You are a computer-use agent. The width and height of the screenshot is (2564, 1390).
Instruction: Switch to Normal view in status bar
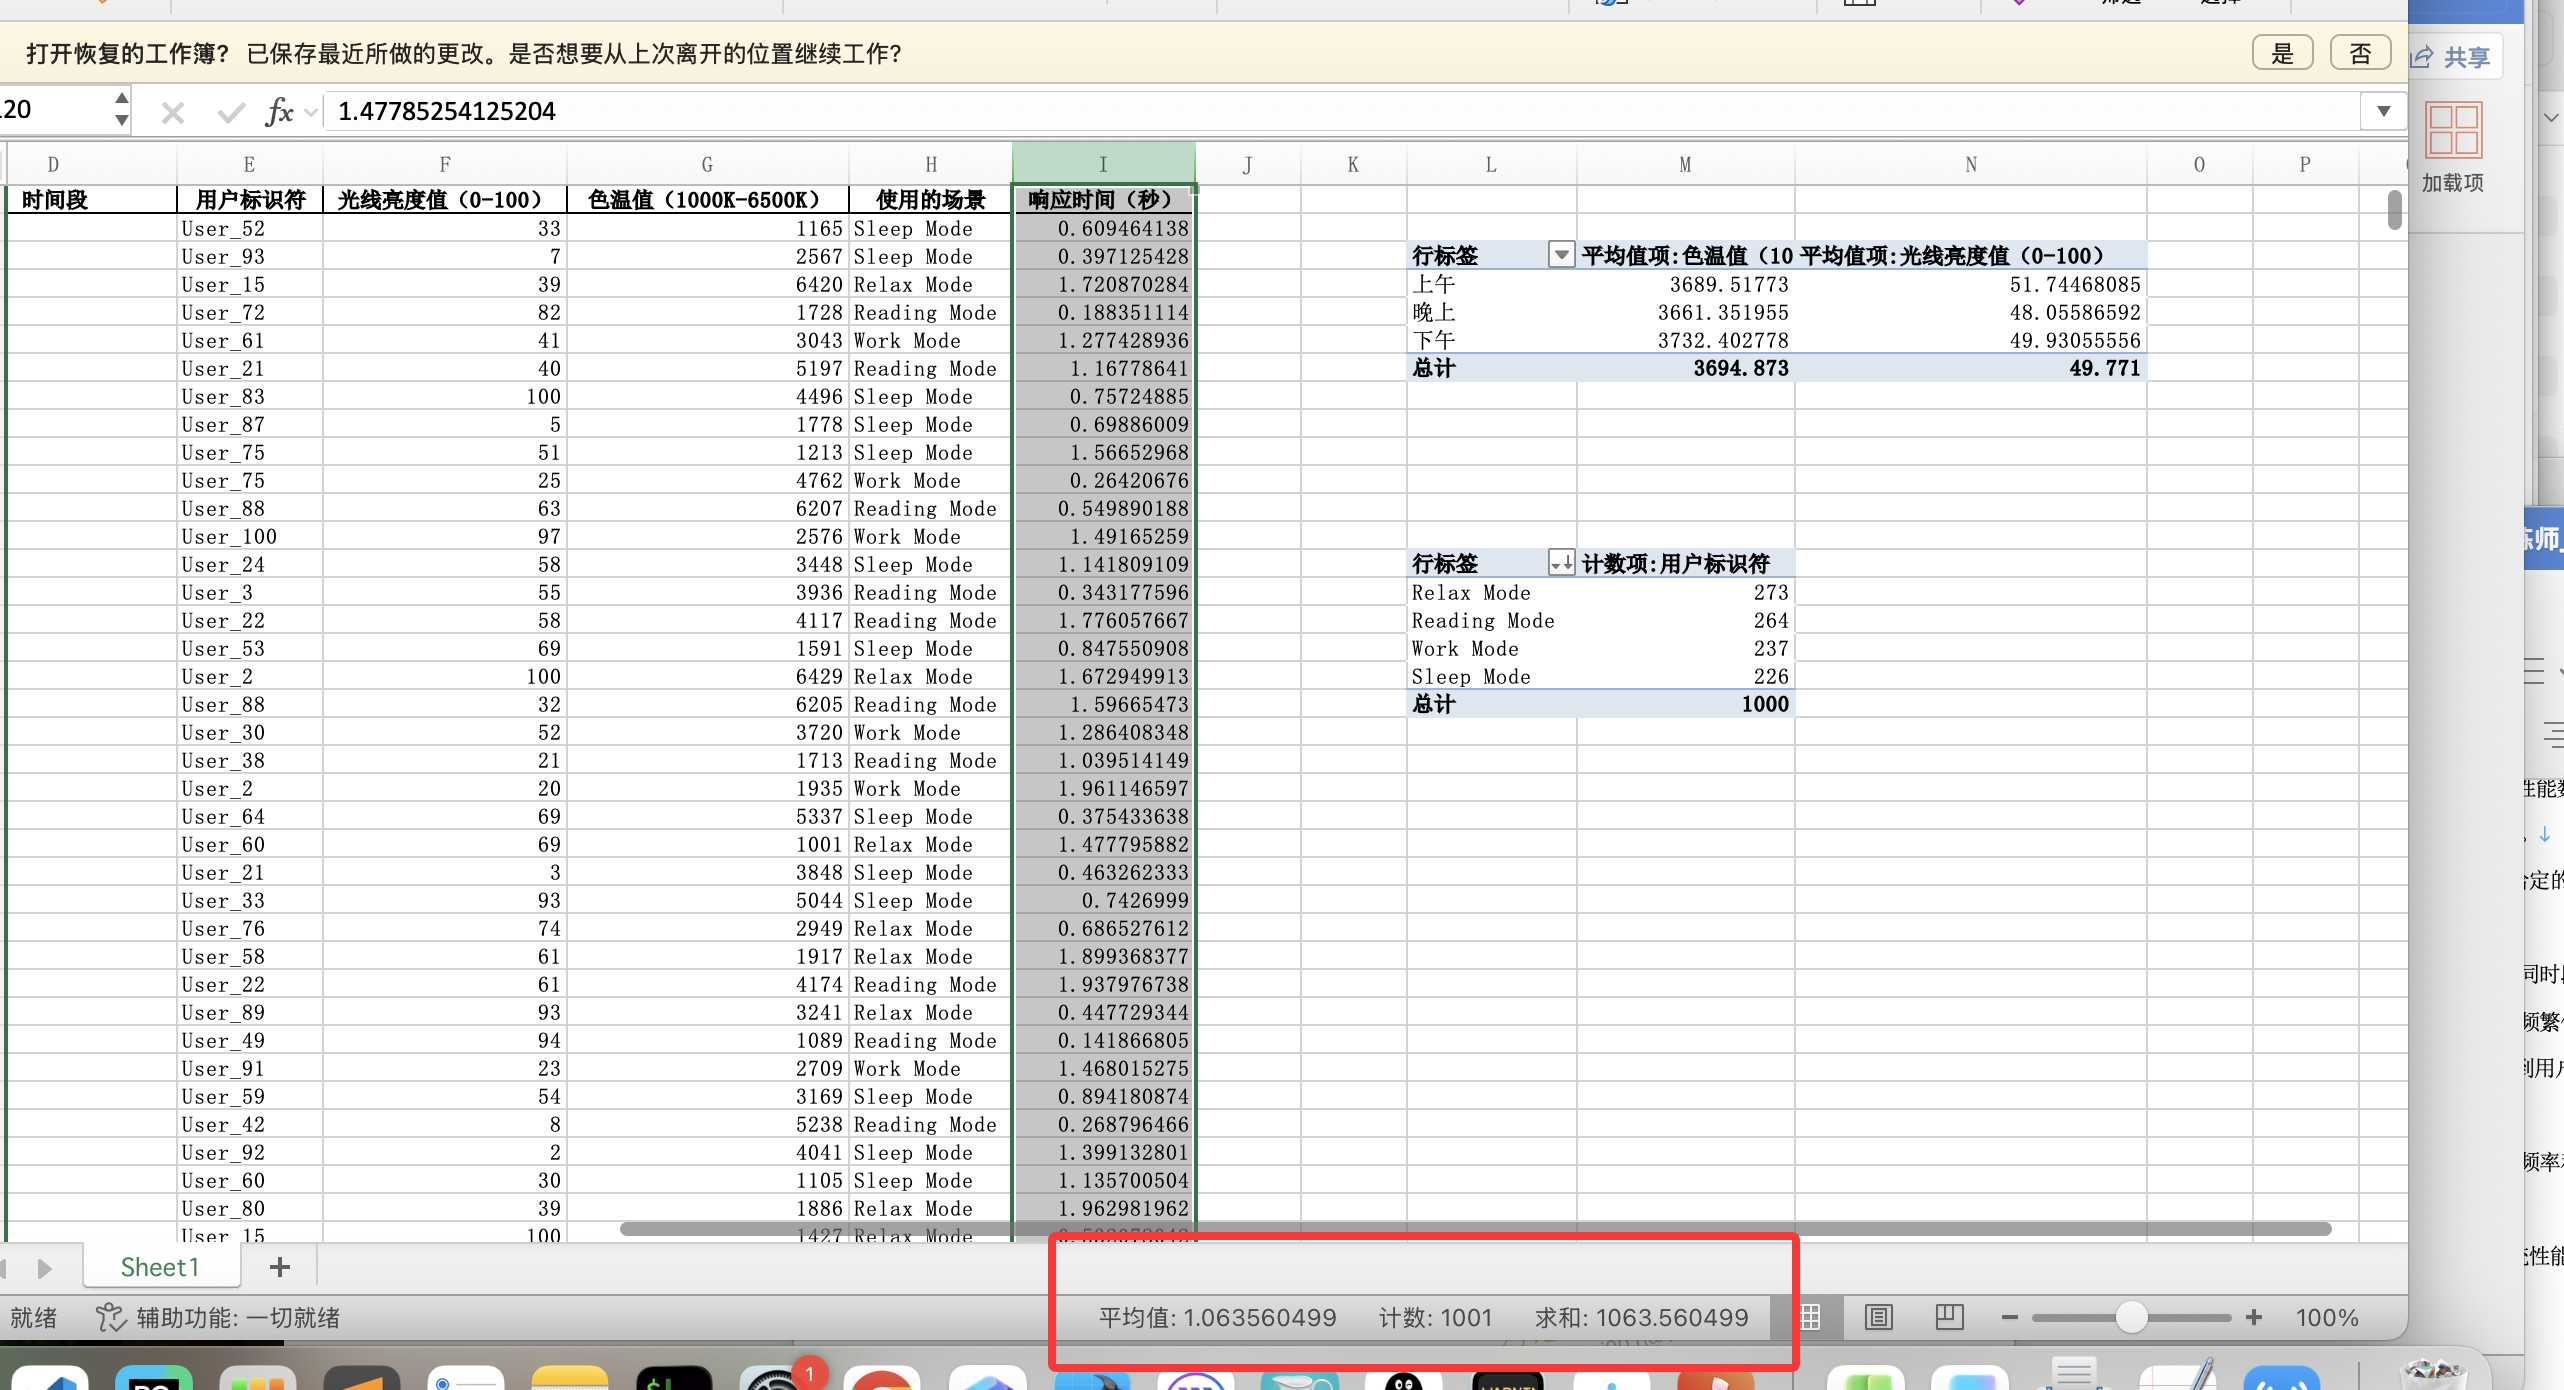coord(1809,1317)
